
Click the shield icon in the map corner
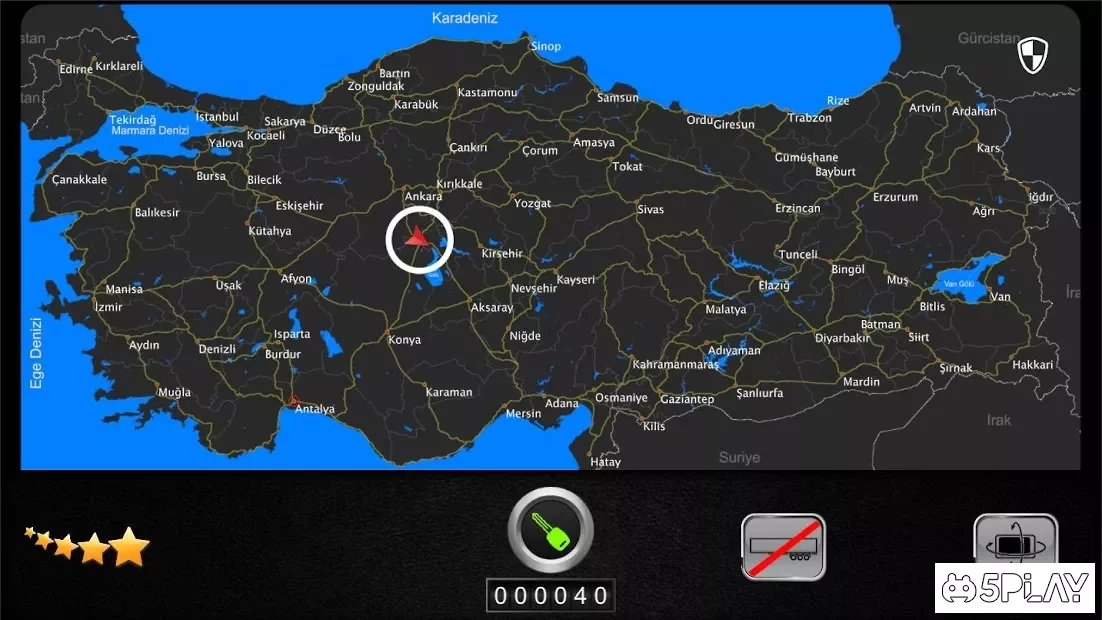(1032, 56)
